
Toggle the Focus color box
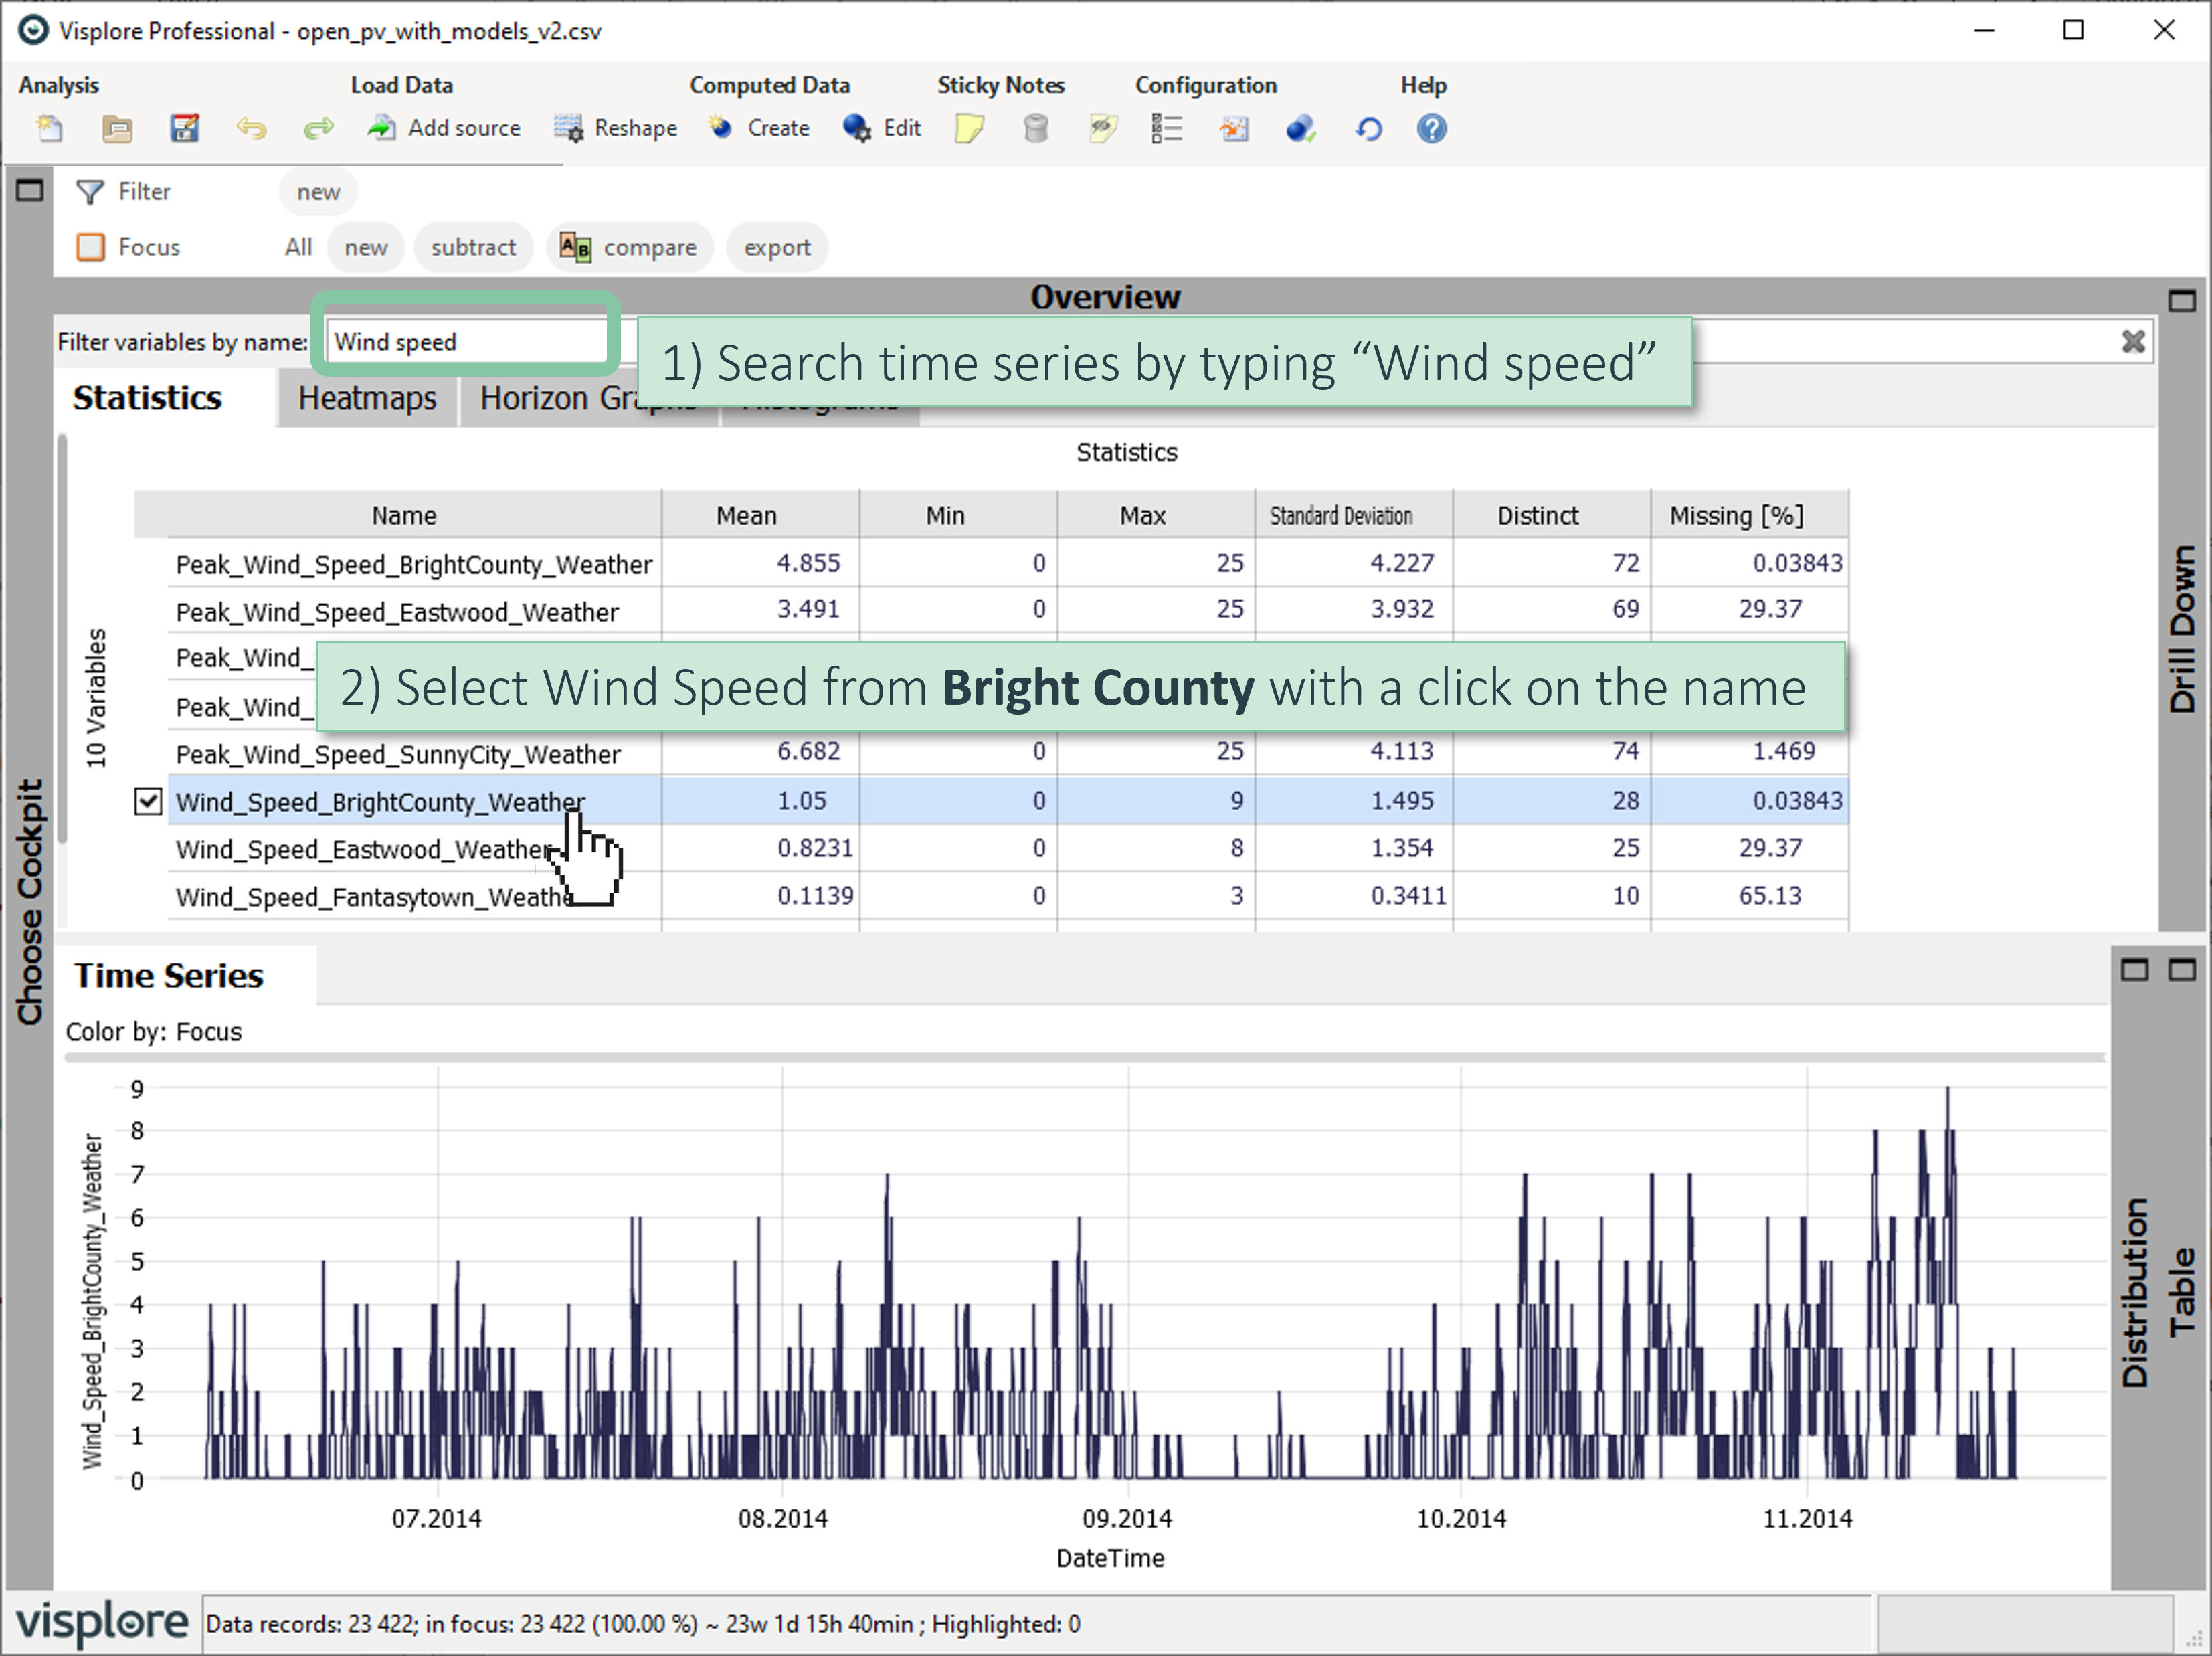(x=91, y=247)
